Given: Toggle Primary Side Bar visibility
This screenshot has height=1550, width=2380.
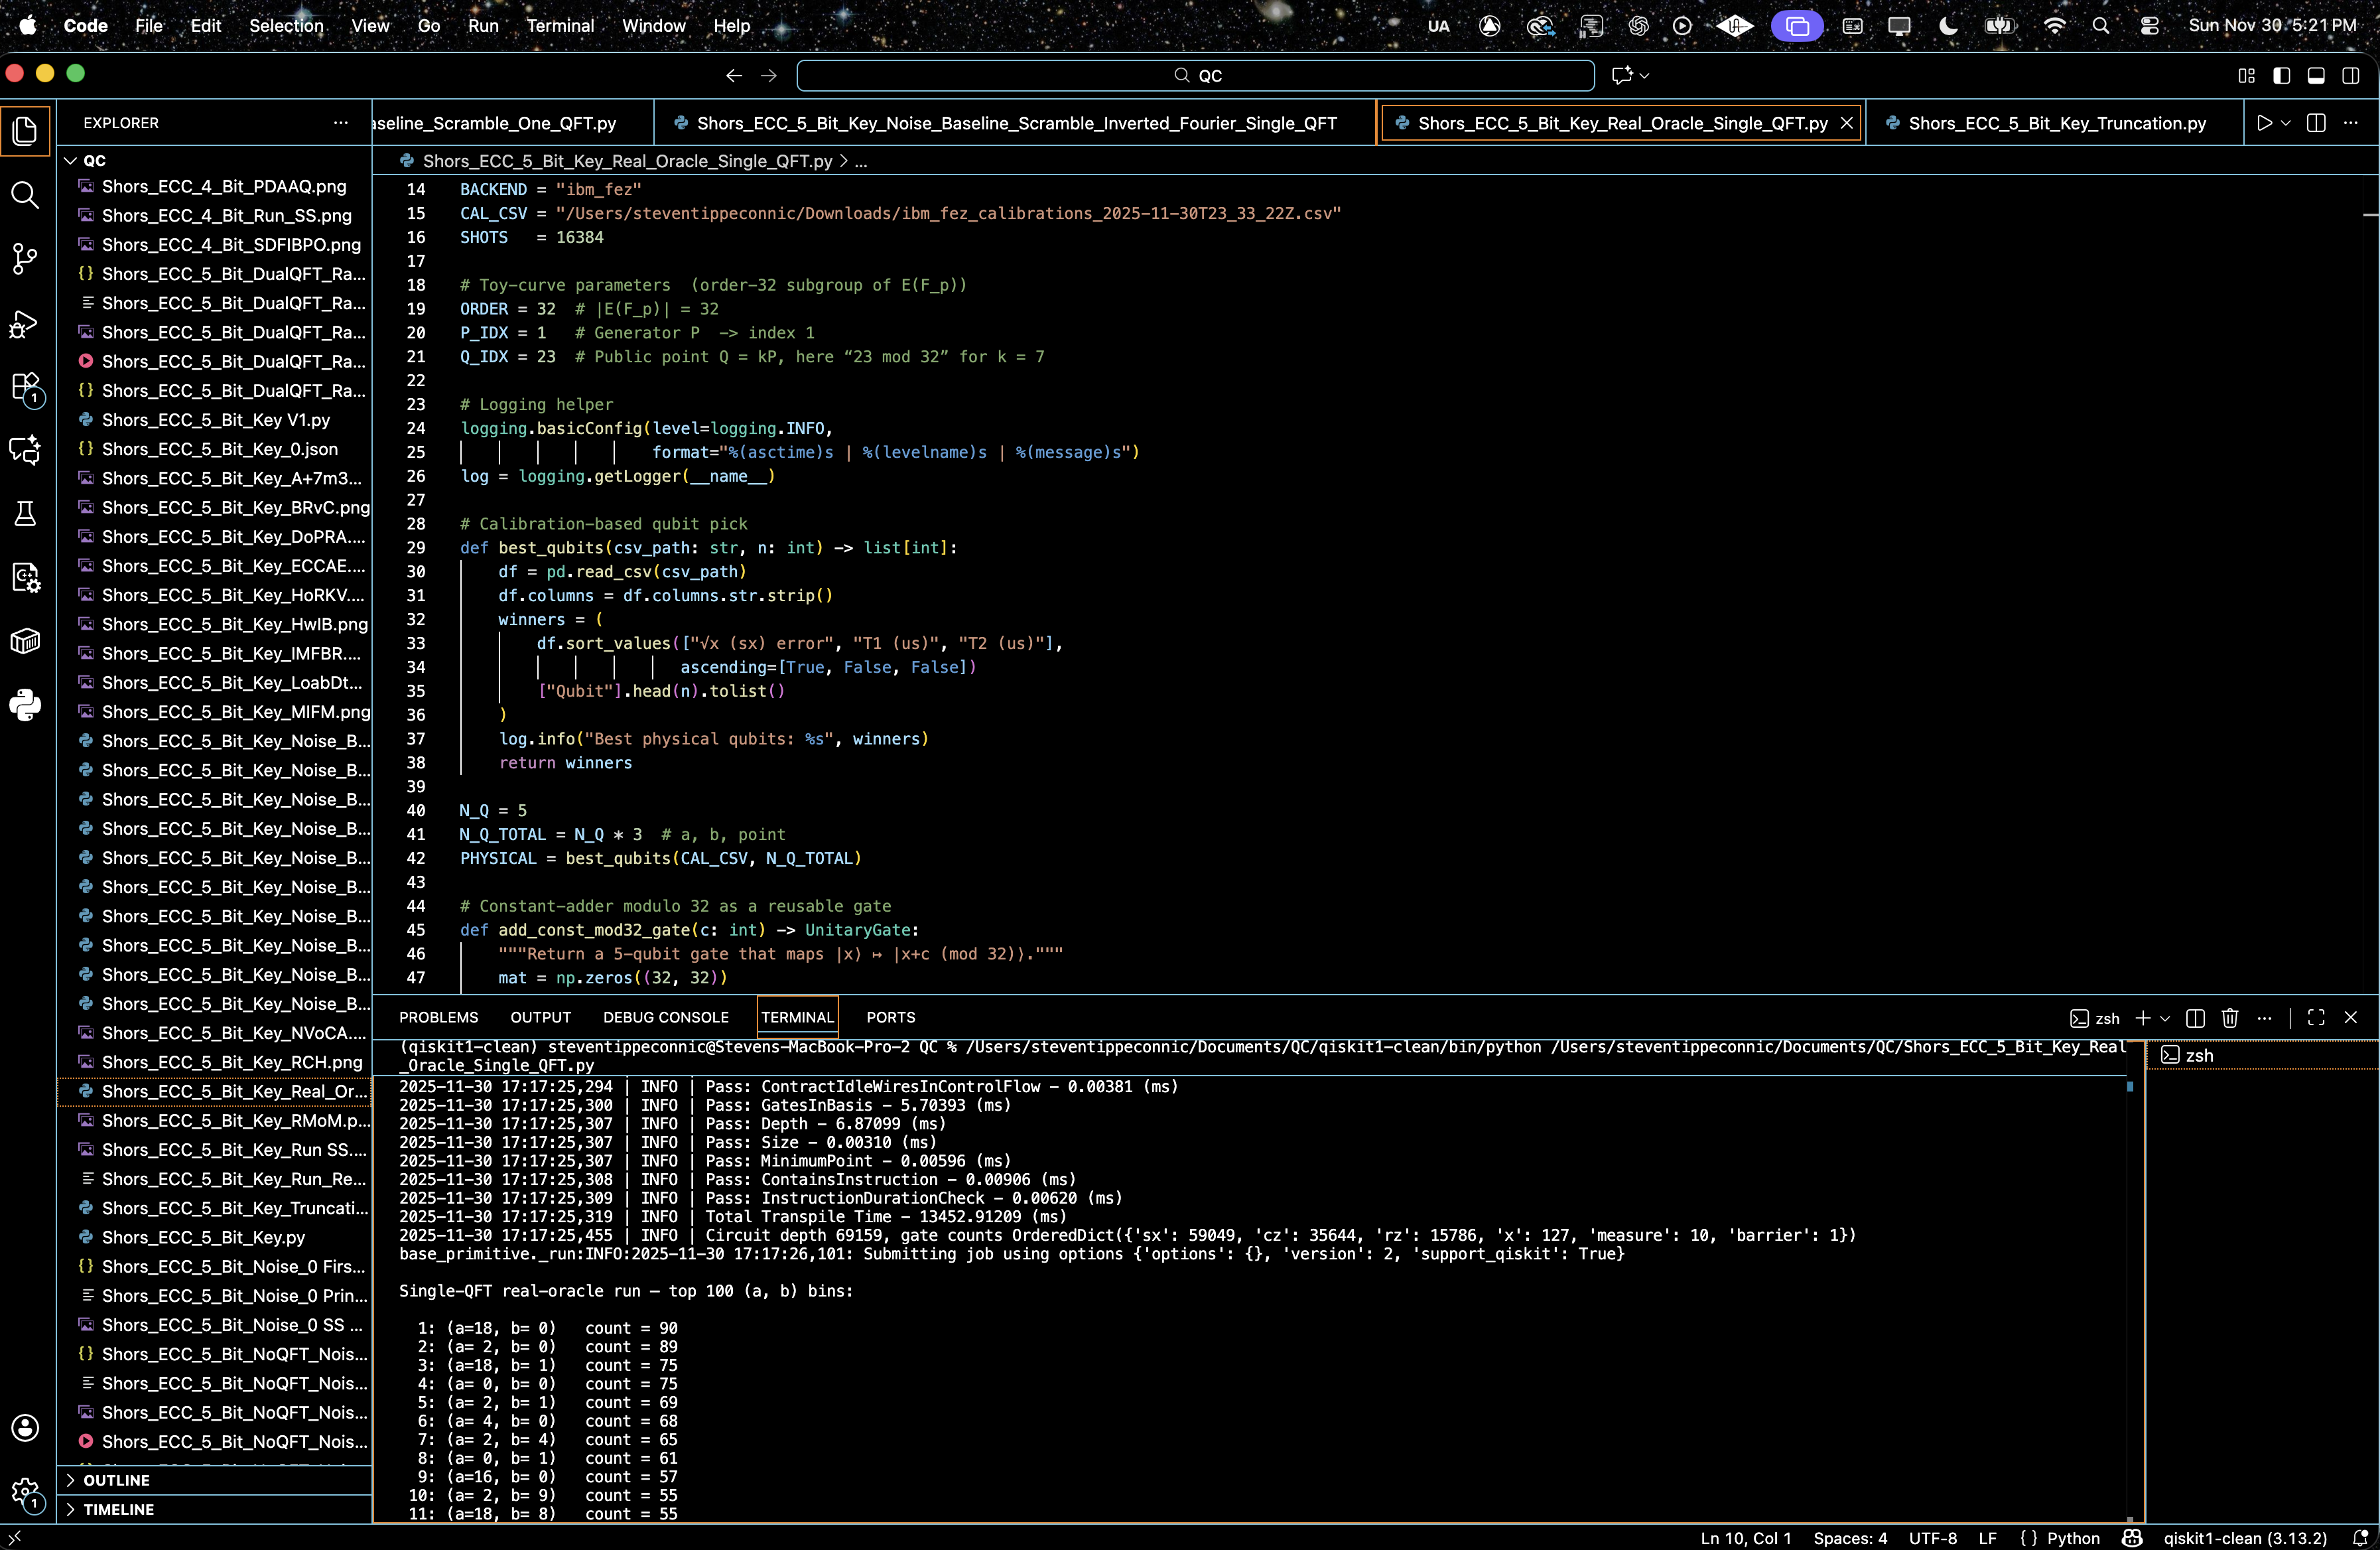Looking at the screenshot, I should coord(2281,75).
